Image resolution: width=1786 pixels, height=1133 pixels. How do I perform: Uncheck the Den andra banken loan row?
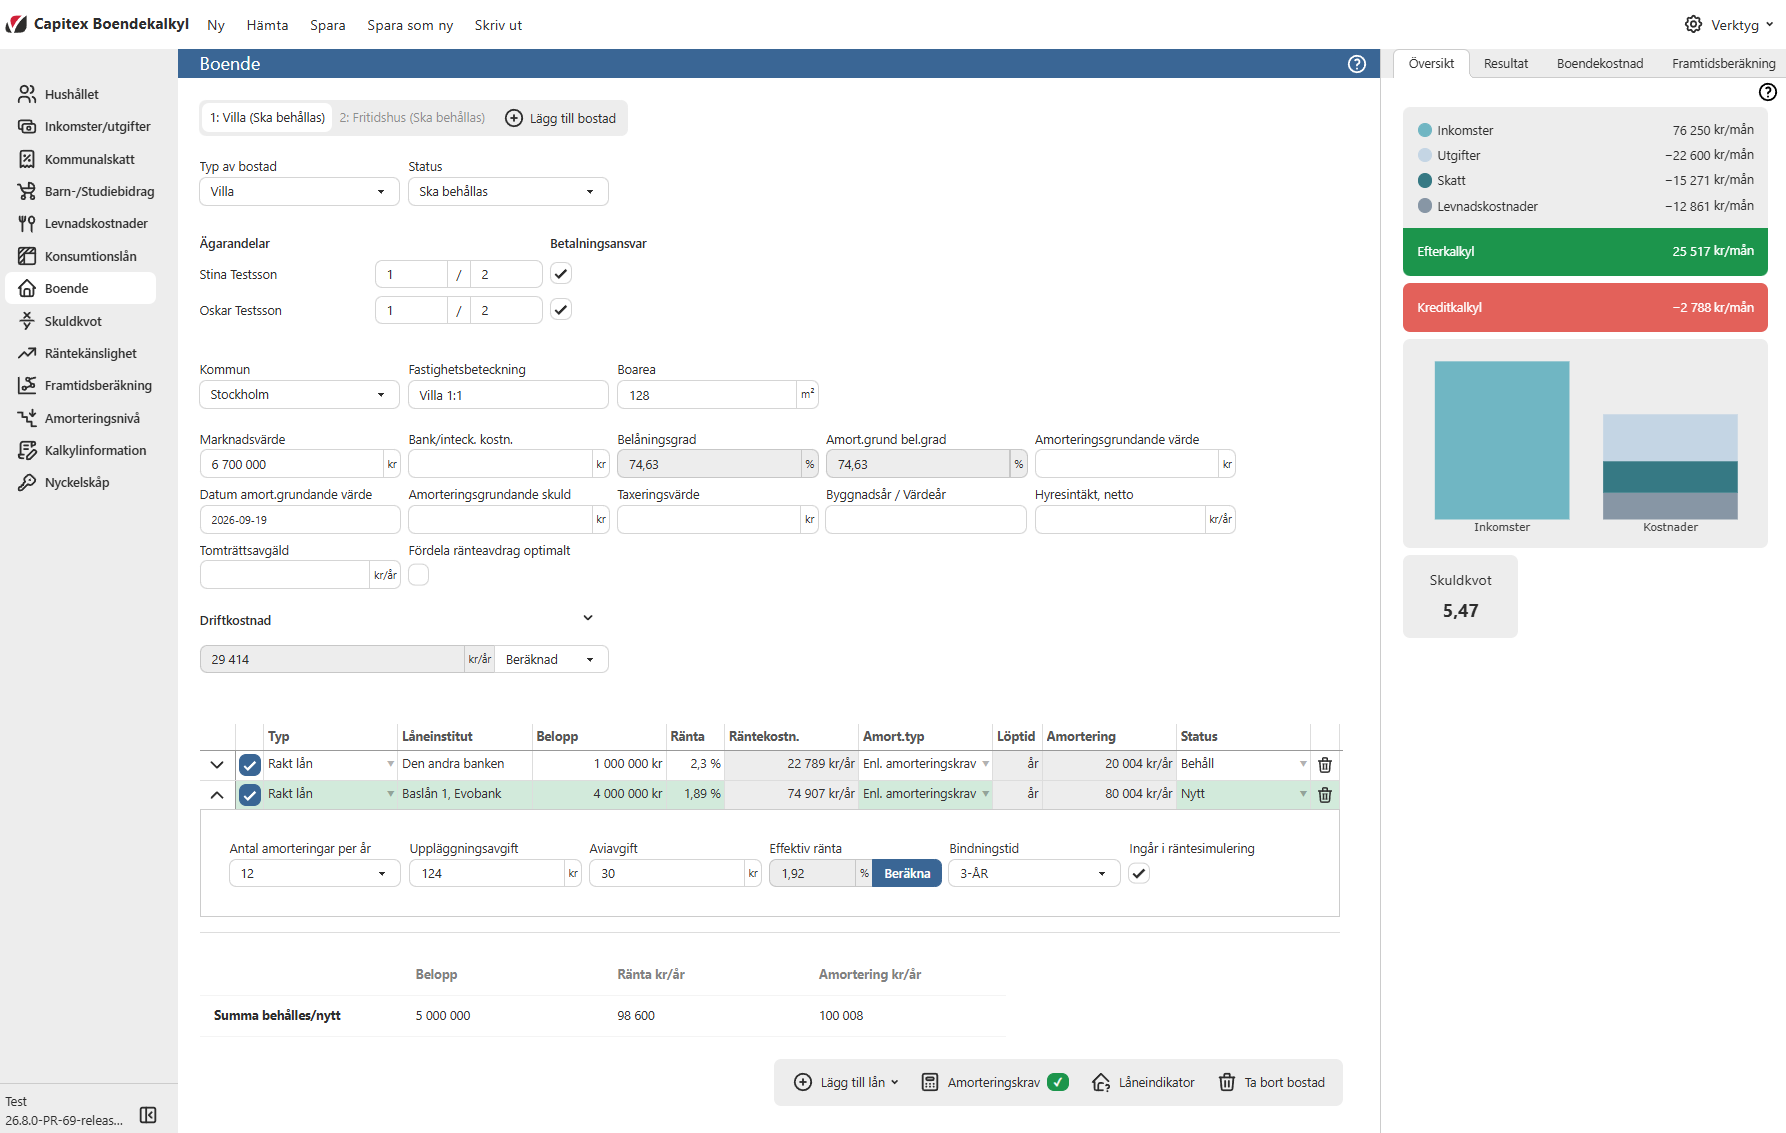tap(250, 765)
